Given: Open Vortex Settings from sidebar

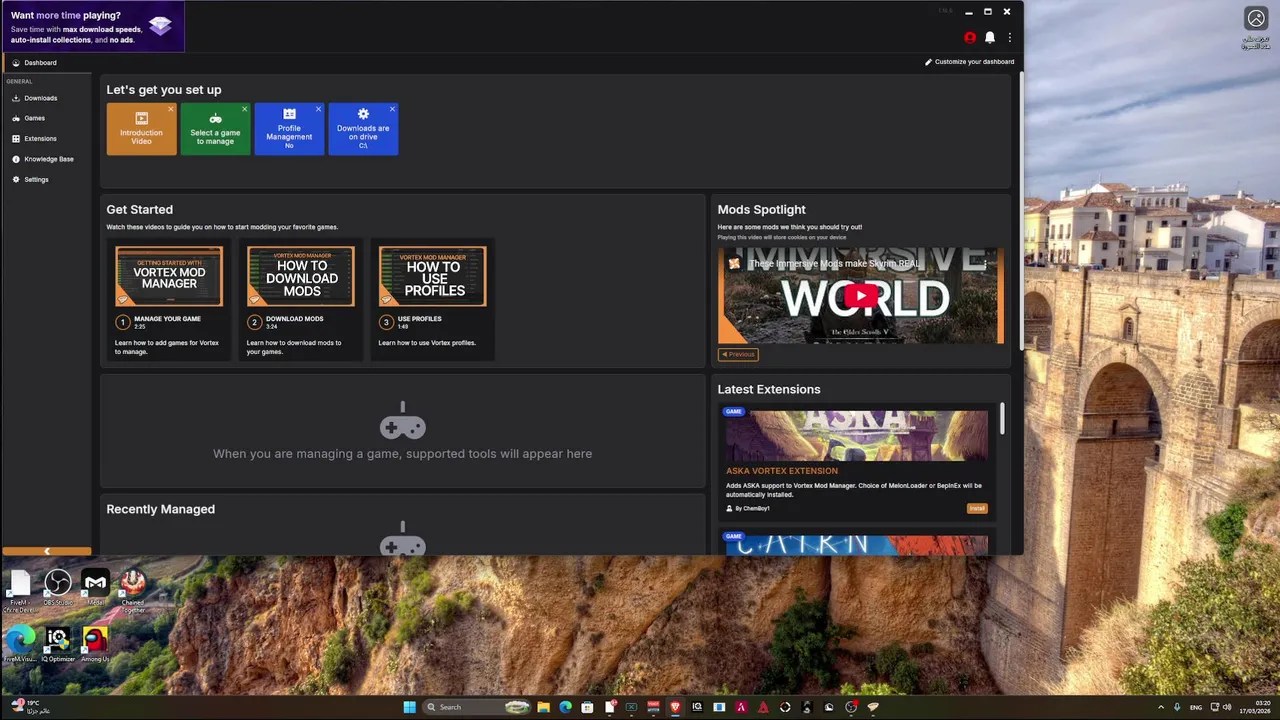Looking at the screenshot, I should click(x=46, y=180).
